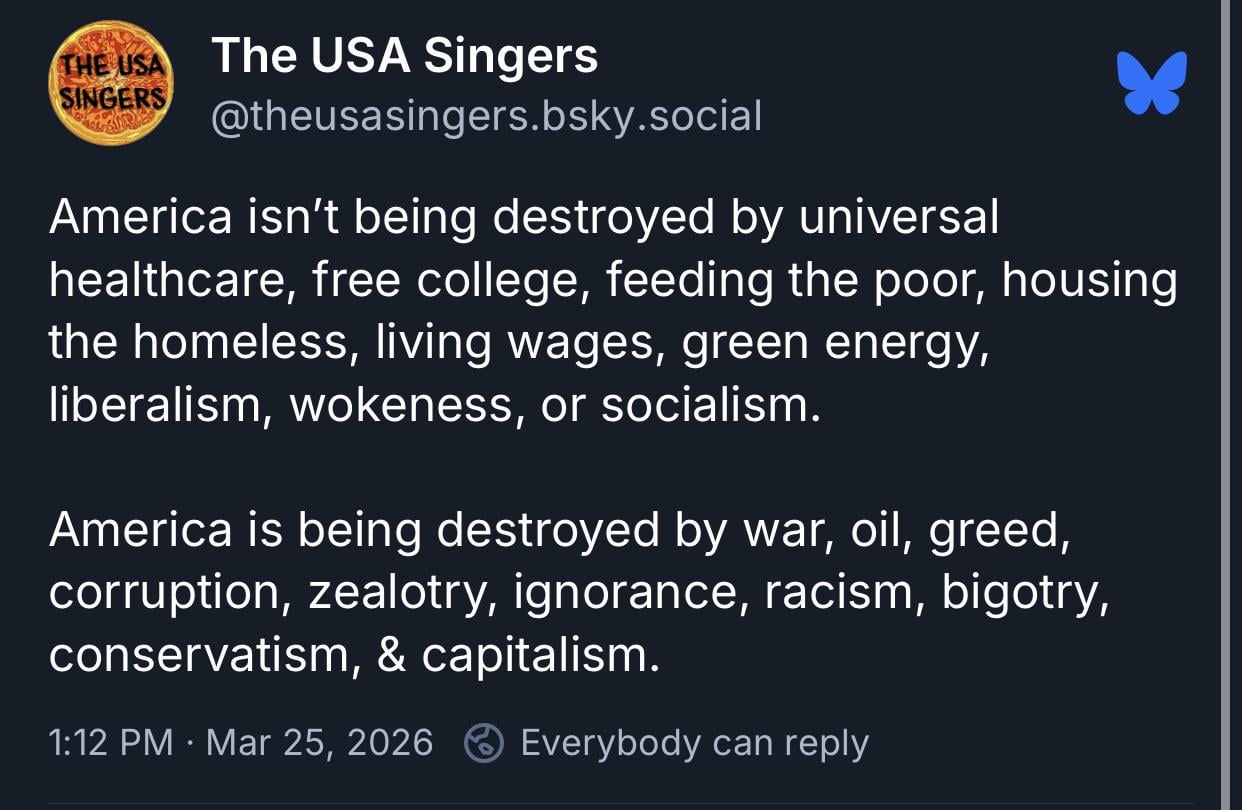The height and width of the screenshot is (810, 1242).
Task: Click the 1:12 PM timestamp
Action: tap(110, 743)
